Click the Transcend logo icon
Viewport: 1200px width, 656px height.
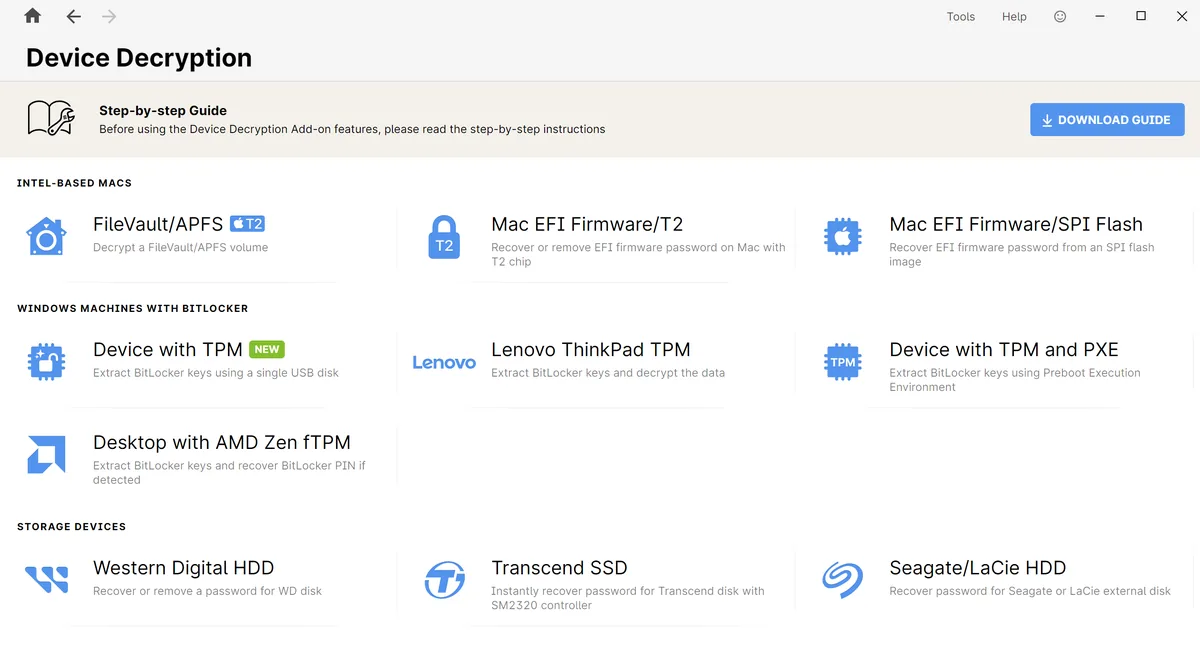[x=444, y=580]
